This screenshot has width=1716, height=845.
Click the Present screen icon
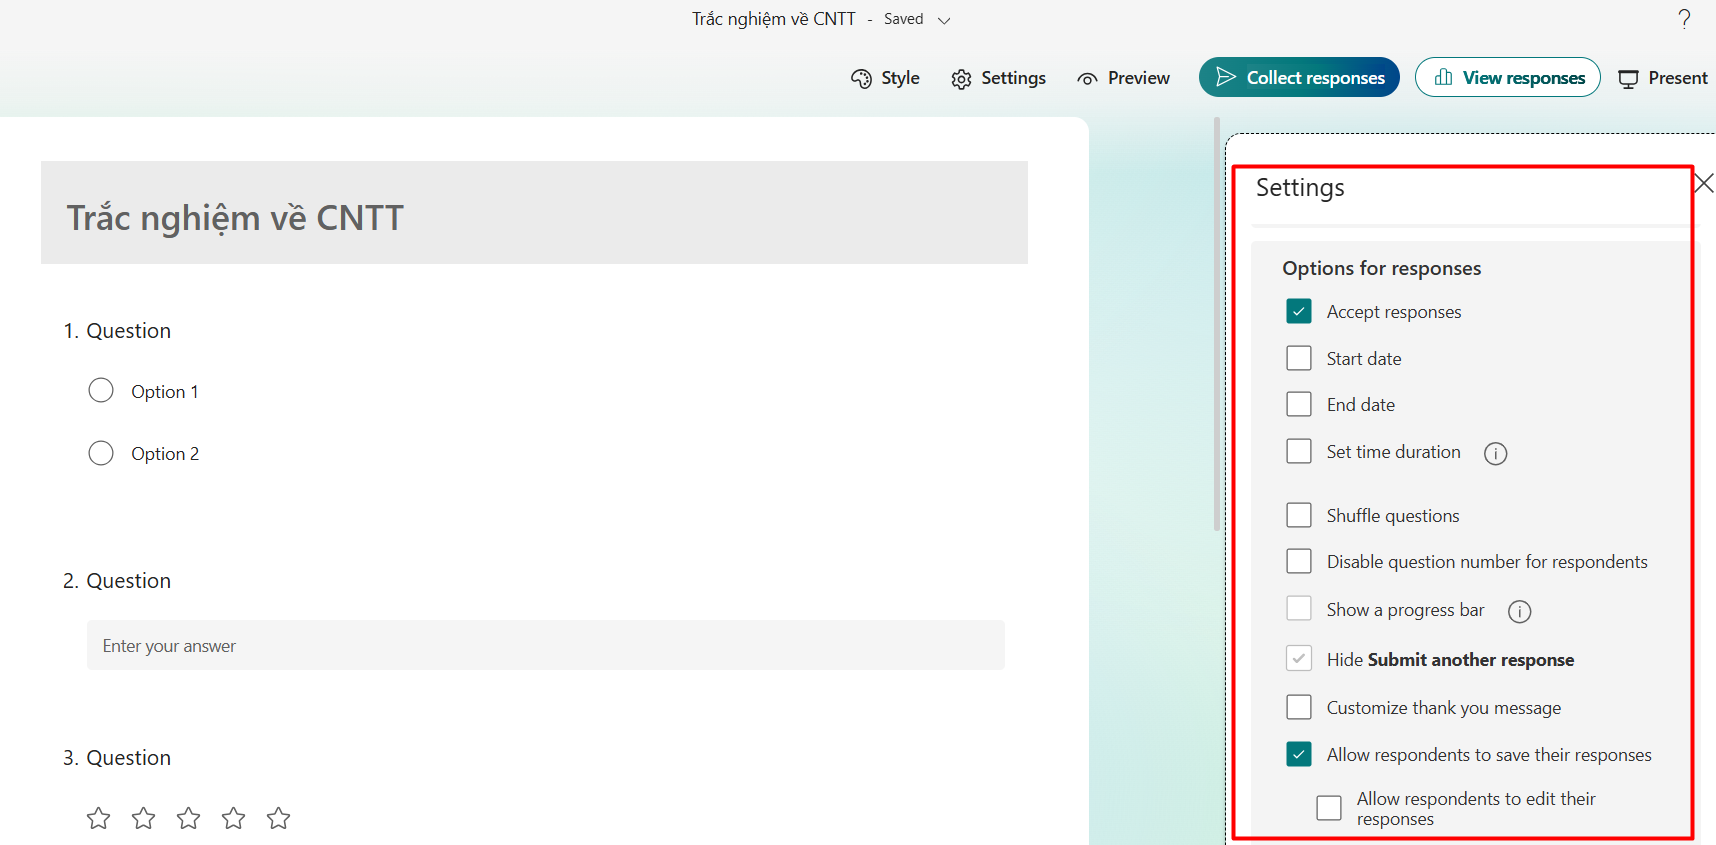1628,79
